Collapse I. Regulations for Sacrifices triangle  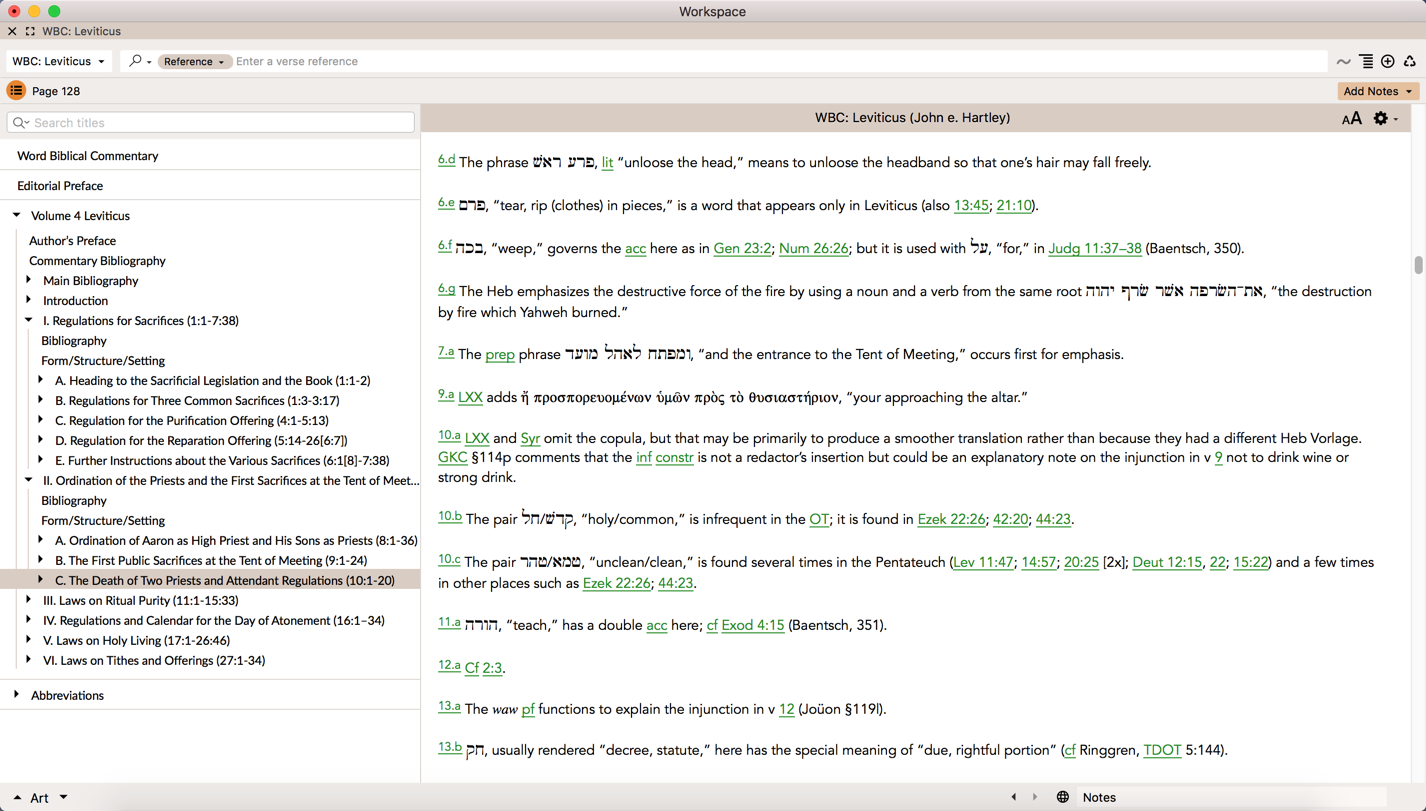point(29,320)
